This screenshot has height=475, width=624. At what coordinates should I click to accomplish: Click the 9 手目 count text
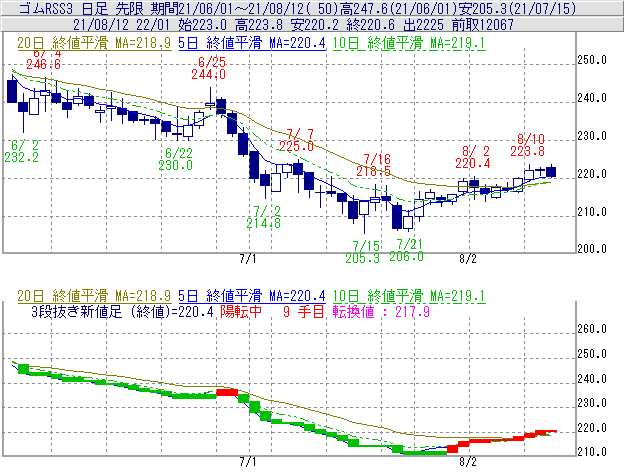[x=304, y=311]
